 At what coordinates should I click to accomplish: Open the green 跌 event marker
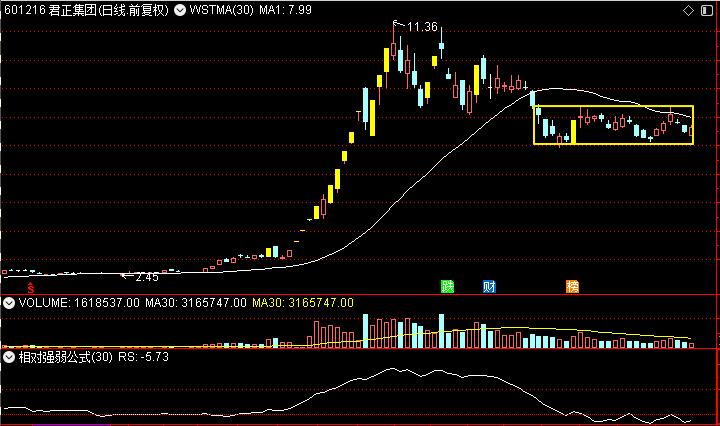pos(447,286)
